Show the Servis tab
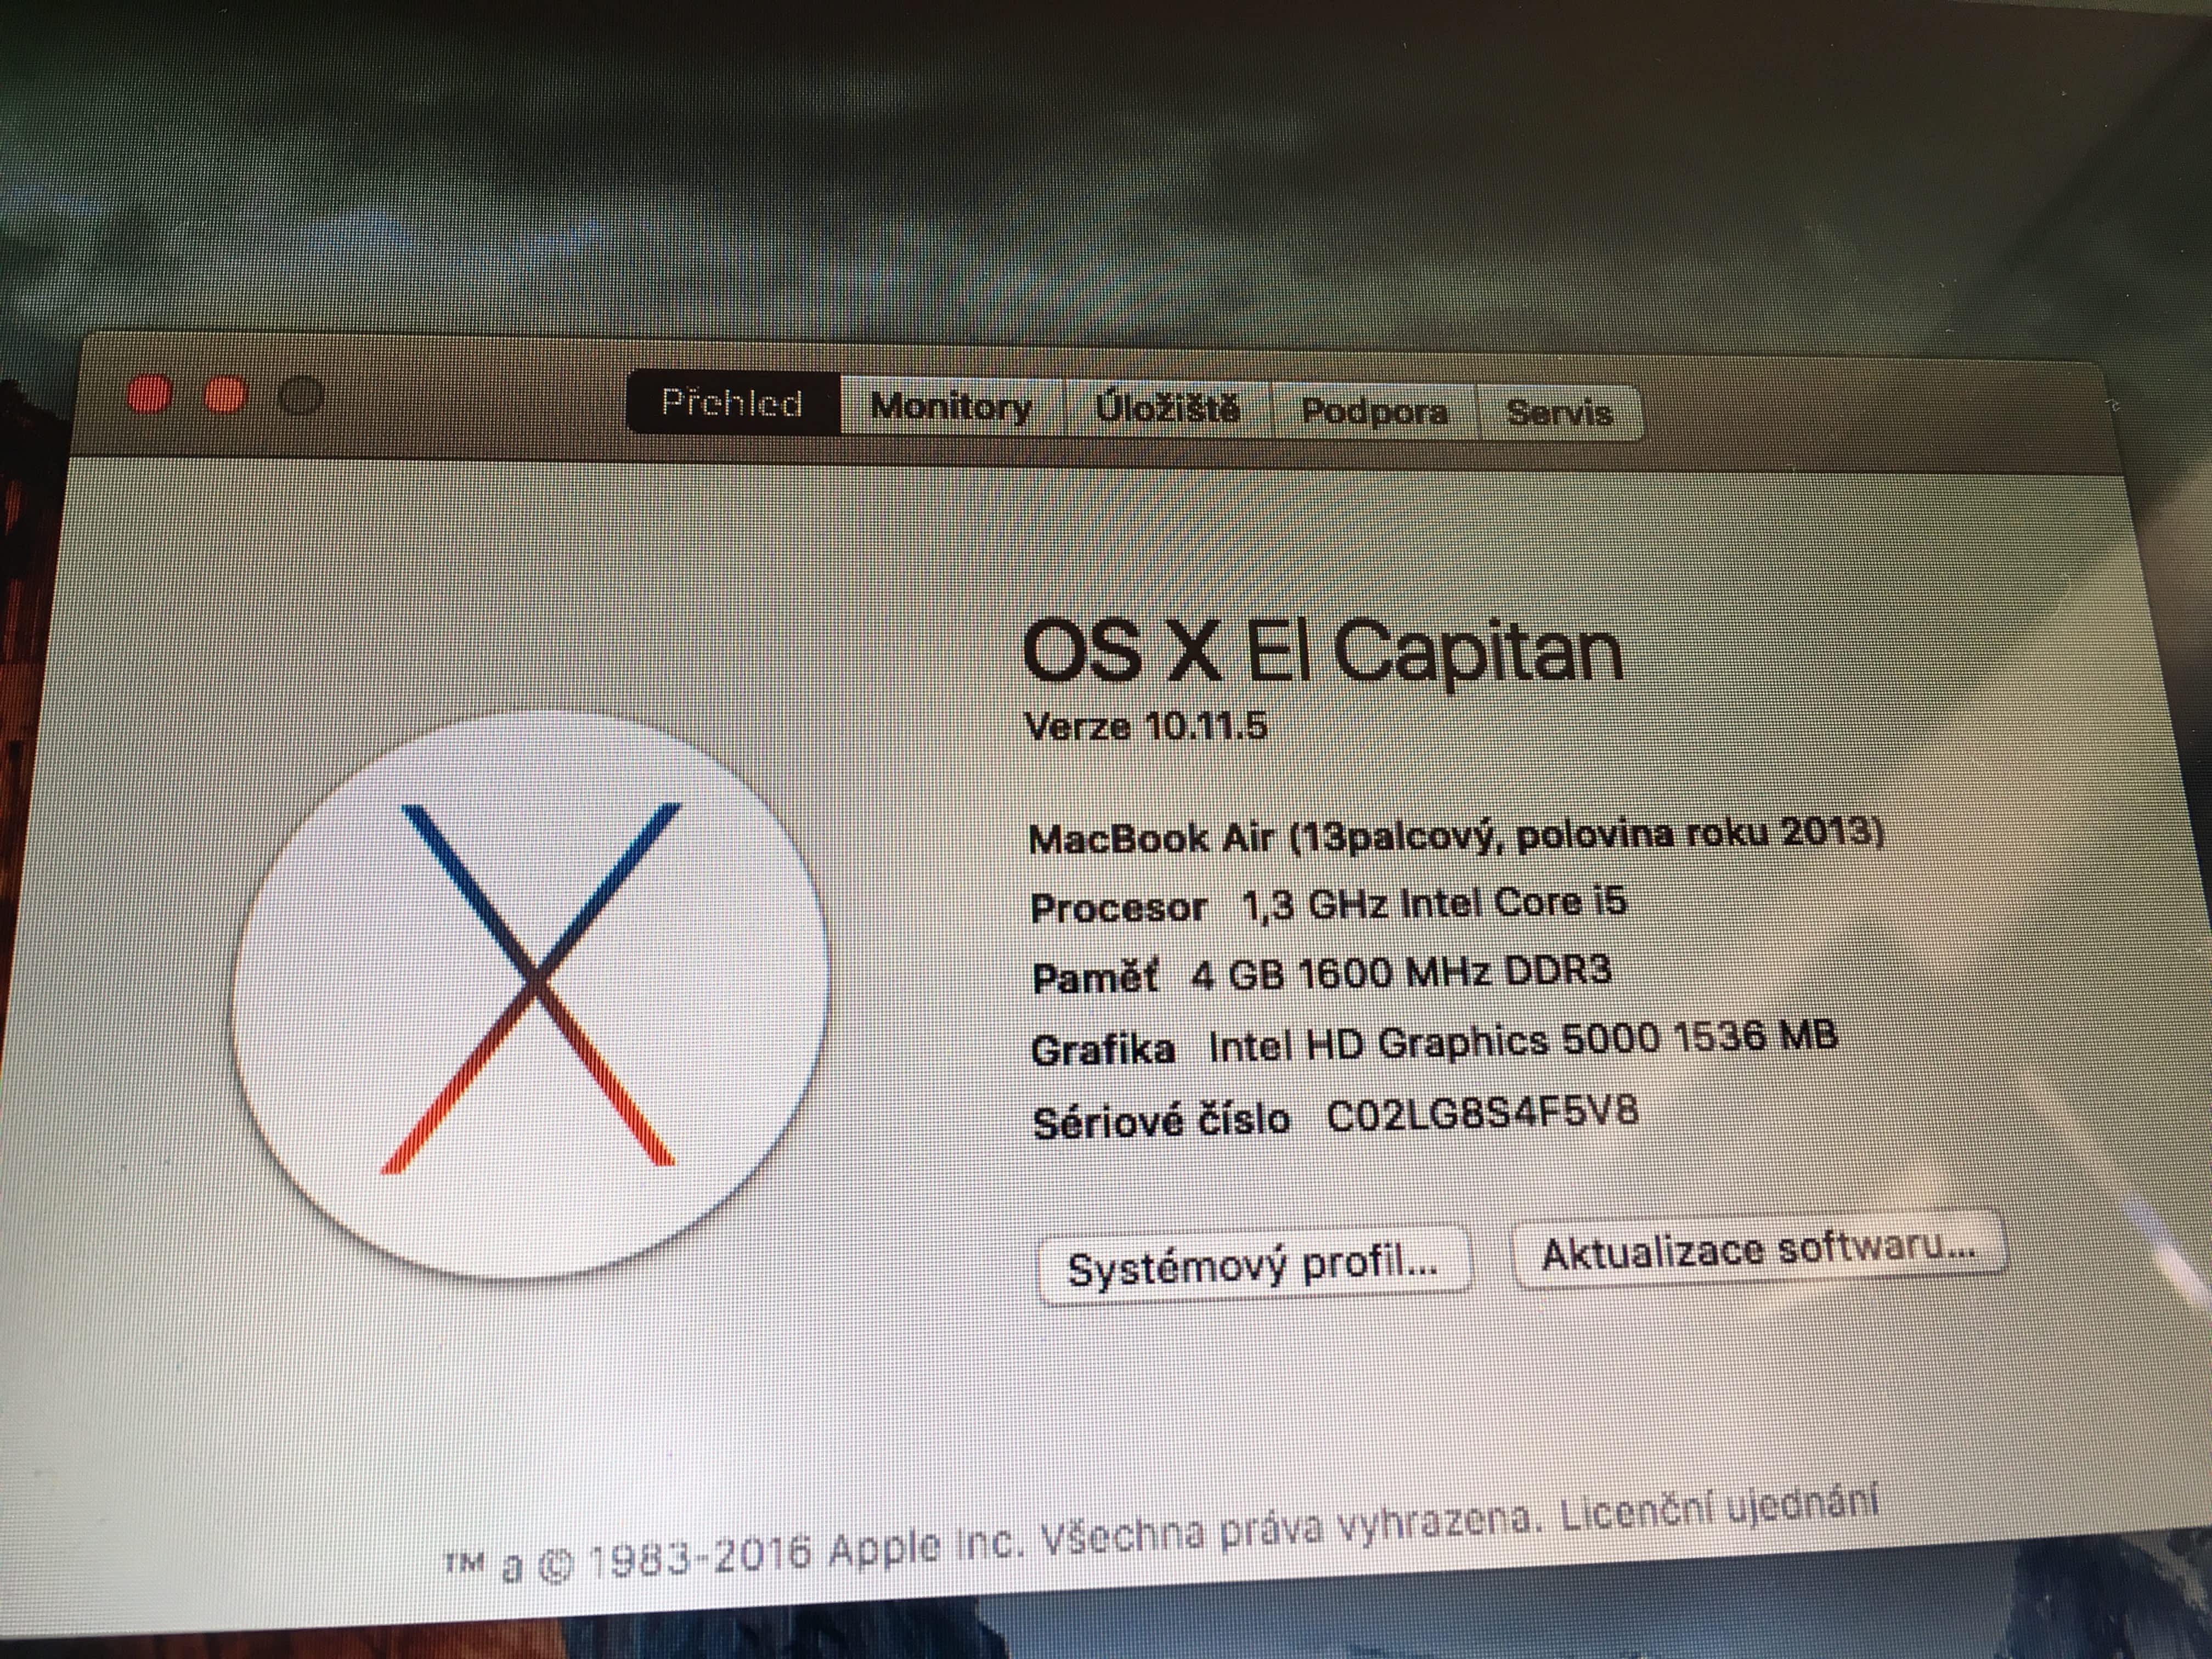 point(1559,413)
